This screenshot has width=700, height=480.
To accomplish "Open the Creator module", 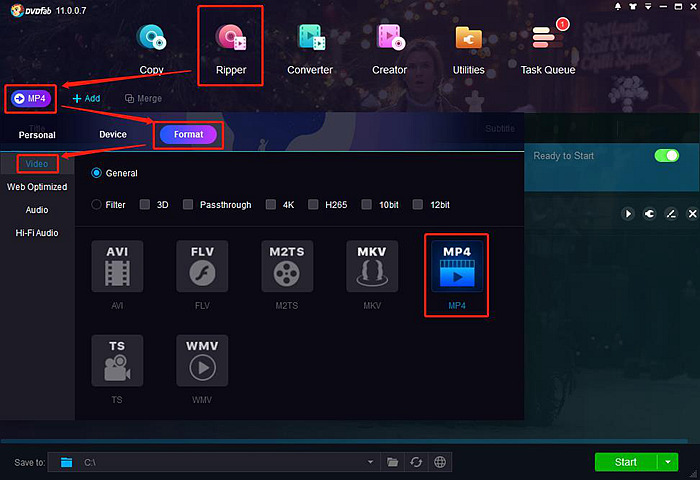I will 389,49.
